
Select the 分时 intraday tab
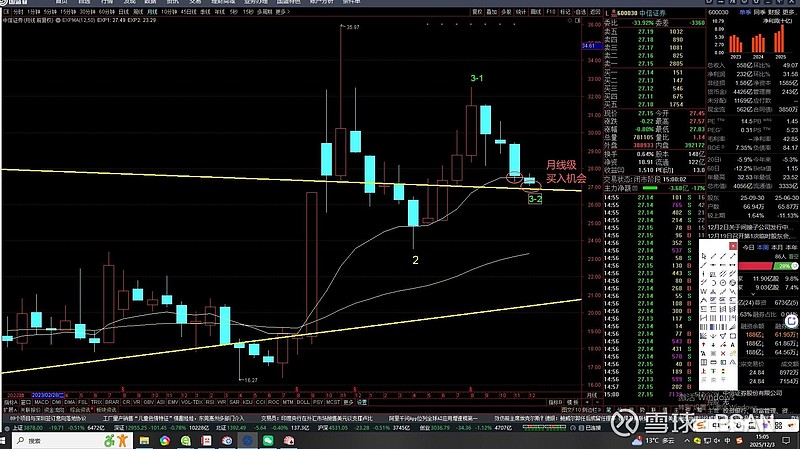click(18, 12)
